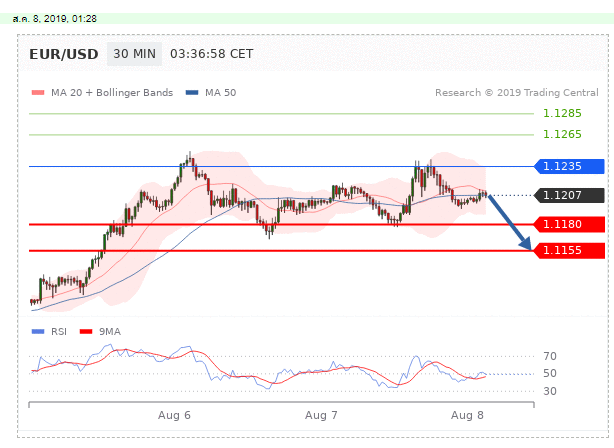Click the 9MA legend swatch
The width and height of the screenshot is (614, 448).
coord(86,332)
